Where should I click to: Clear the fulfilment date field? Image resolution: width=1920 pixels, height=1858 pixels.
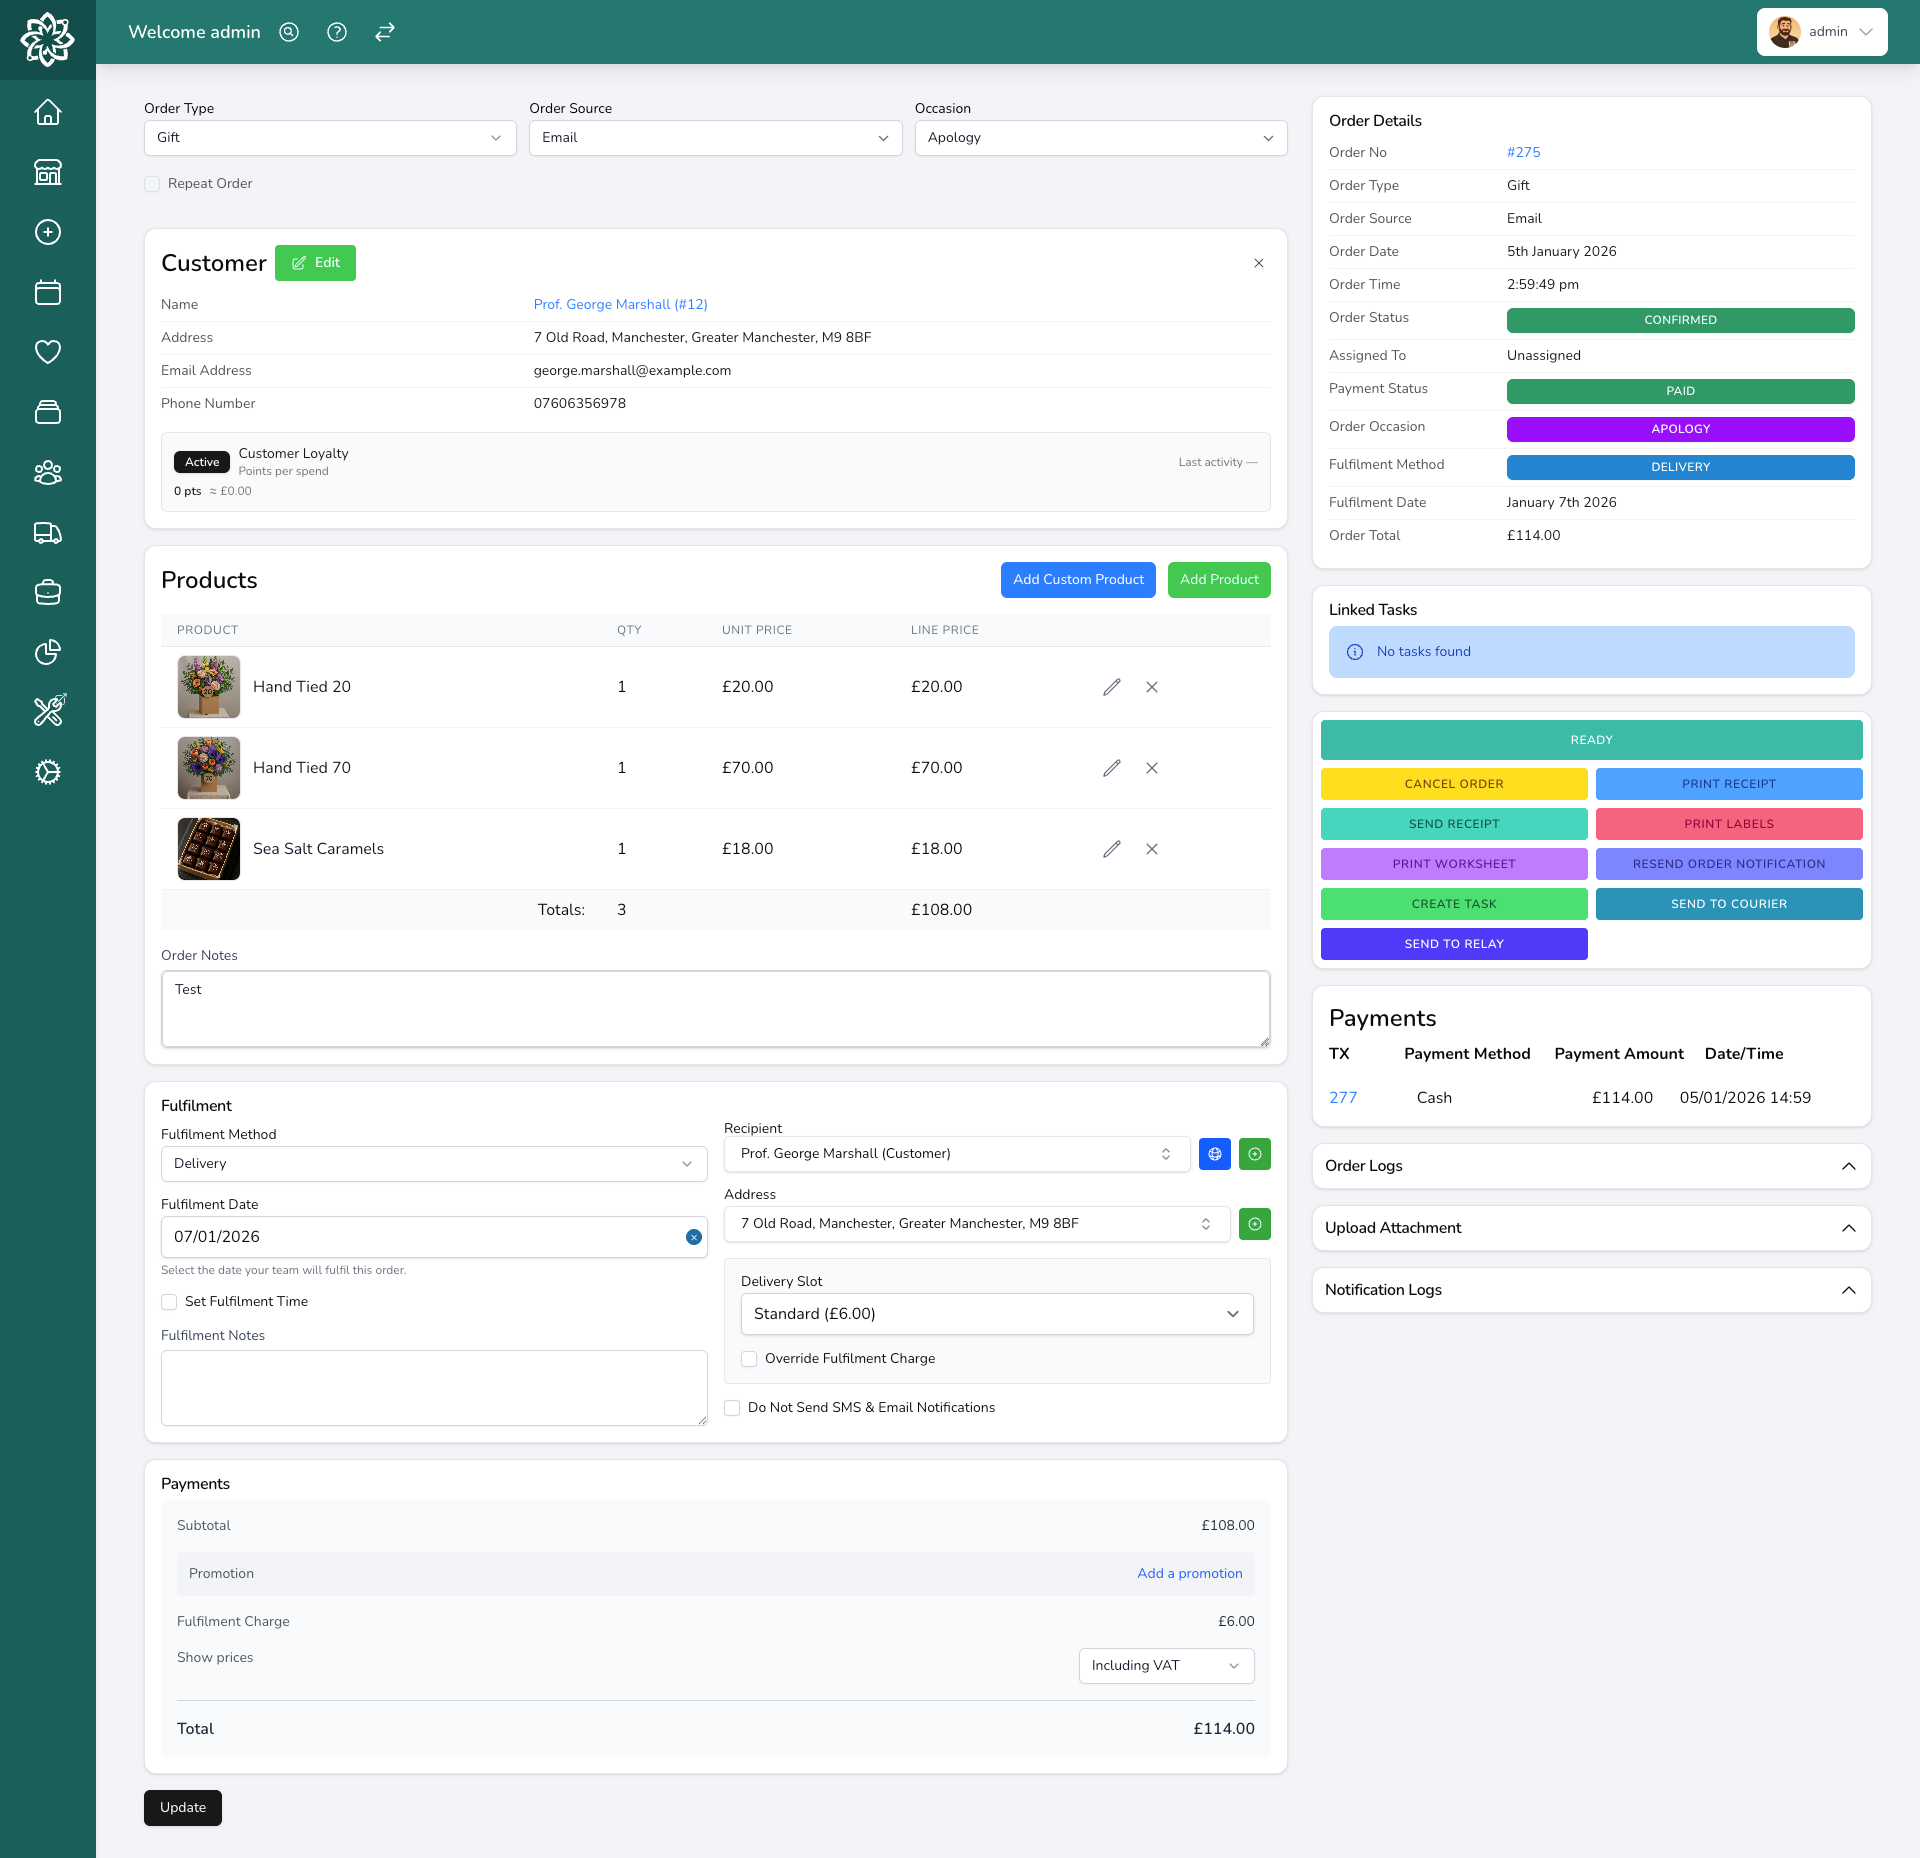693,1237
